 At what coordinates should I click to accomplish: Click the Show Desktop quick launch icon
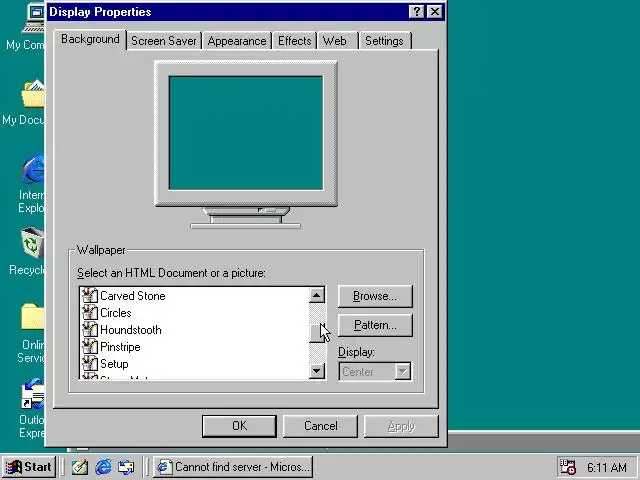[80, 467]
